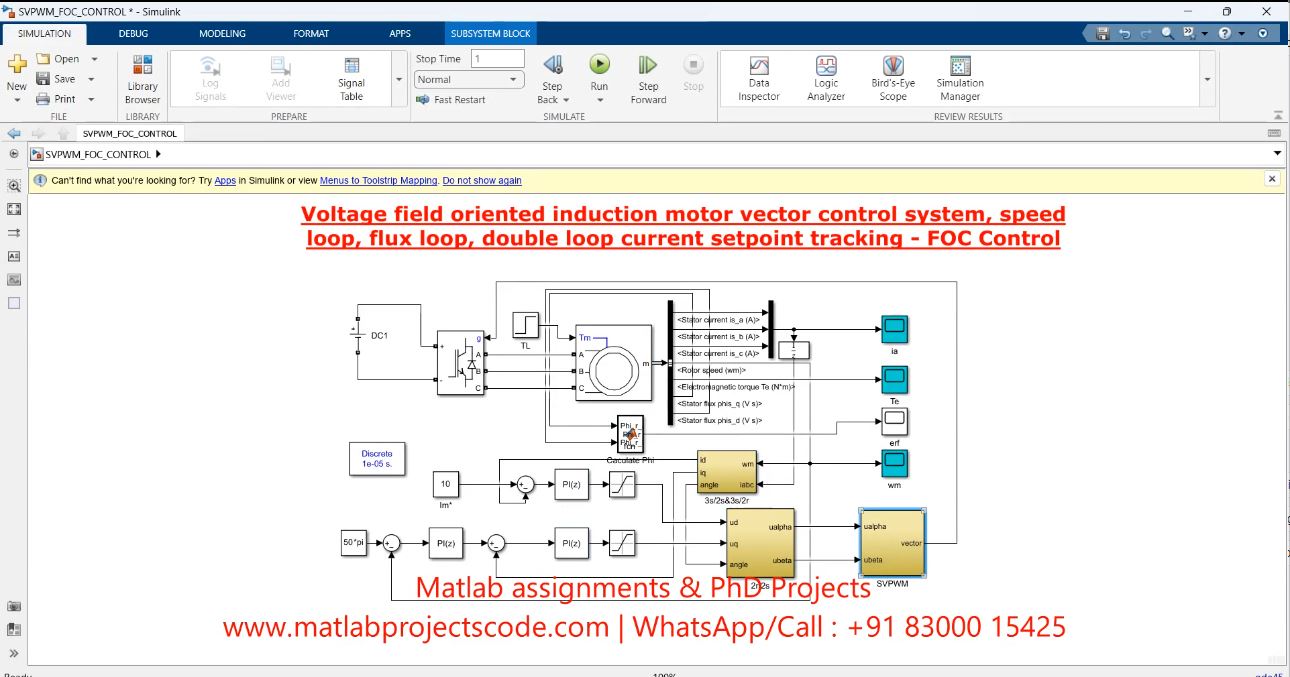Switch to the DEBUG tab
The height and width of the screenshot is (677, 1290).
(x=133, y=33)
